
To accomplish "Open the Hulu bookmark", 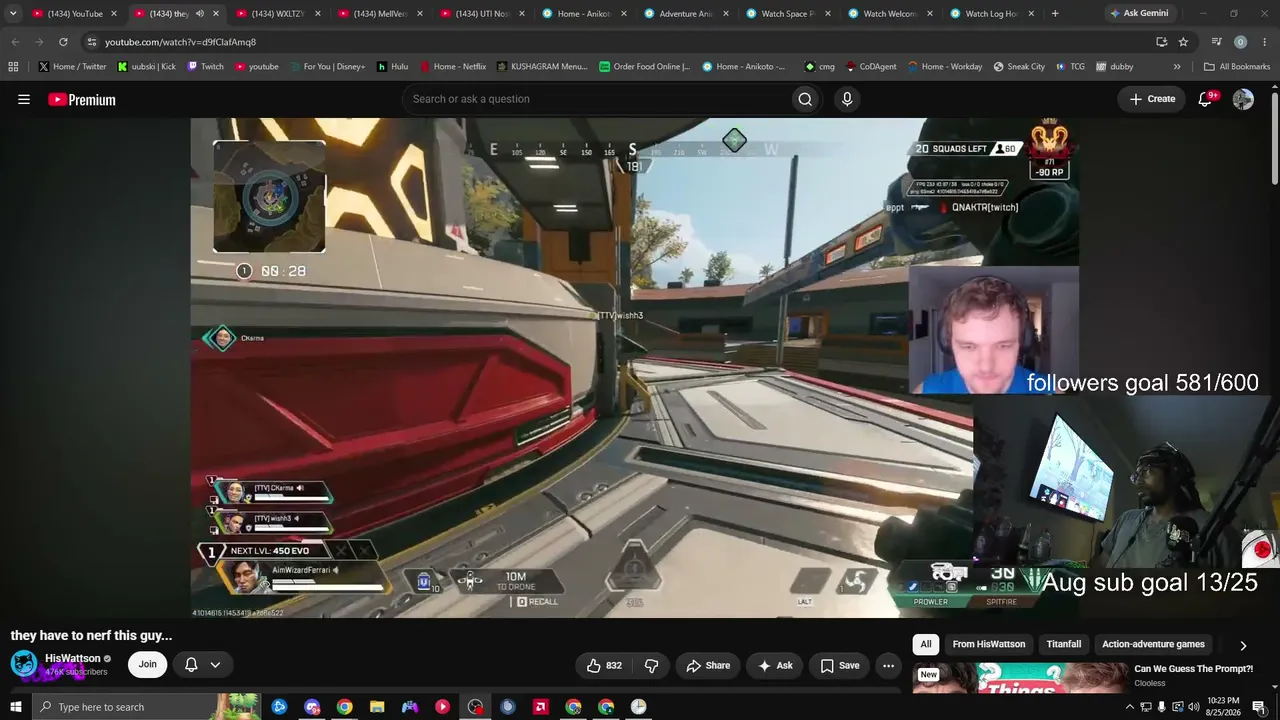I will point(392,67).
